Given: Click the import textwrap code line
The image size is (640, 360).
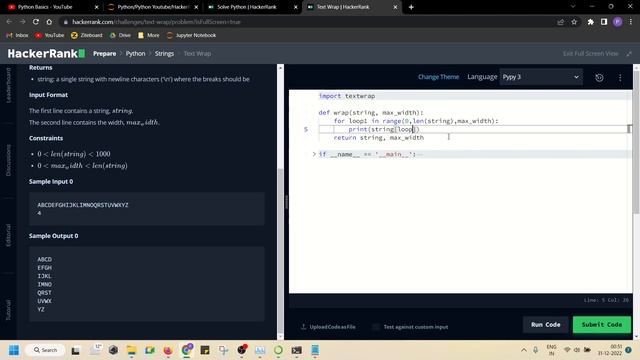Looking at the screenshot, I should (x=347, y=96).
